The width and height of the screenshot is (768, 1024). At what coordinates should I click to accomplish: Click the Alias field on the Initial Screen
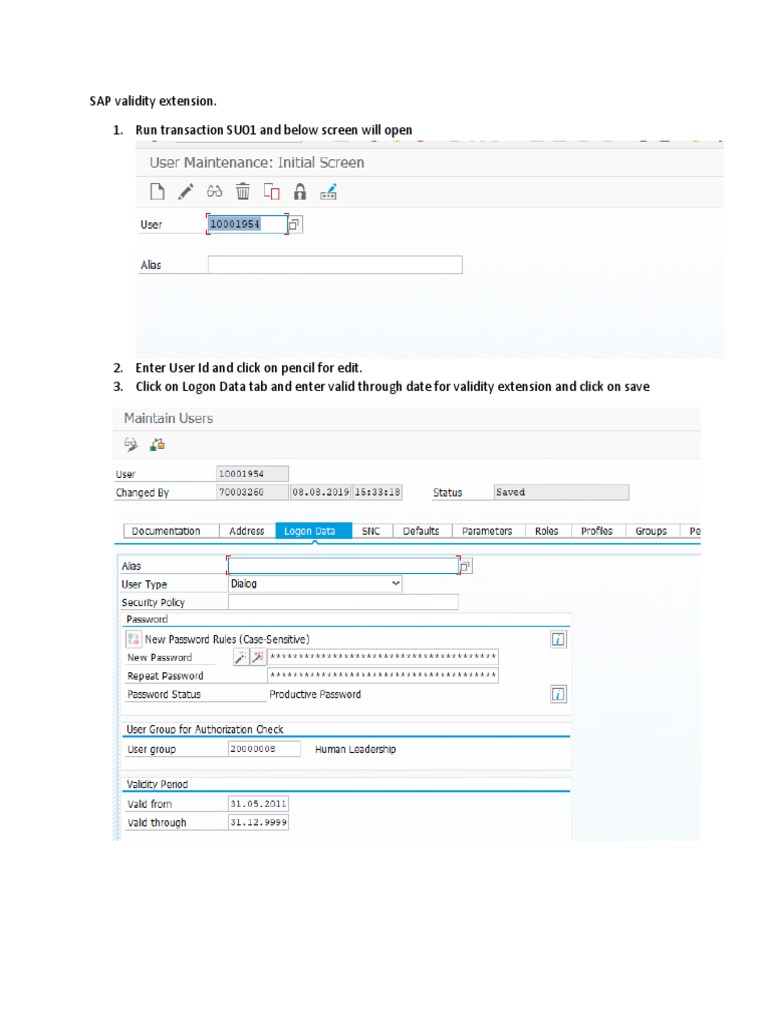click(335, 264)
